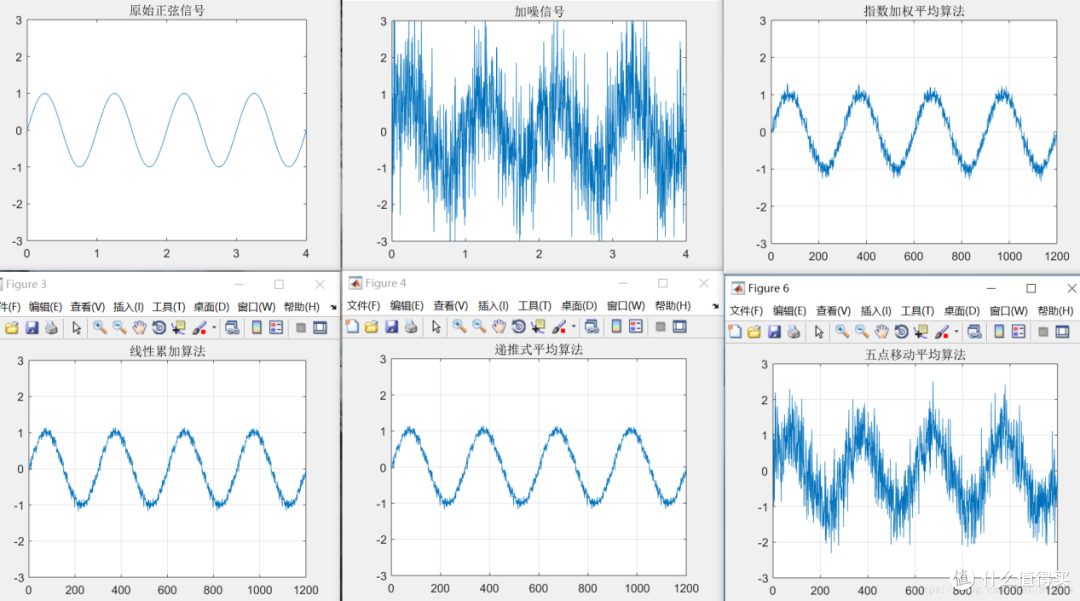Click dock arrow in Figure 3 menu bar
The height and width of the screenshot is (601, 1080).
point(333,307)
